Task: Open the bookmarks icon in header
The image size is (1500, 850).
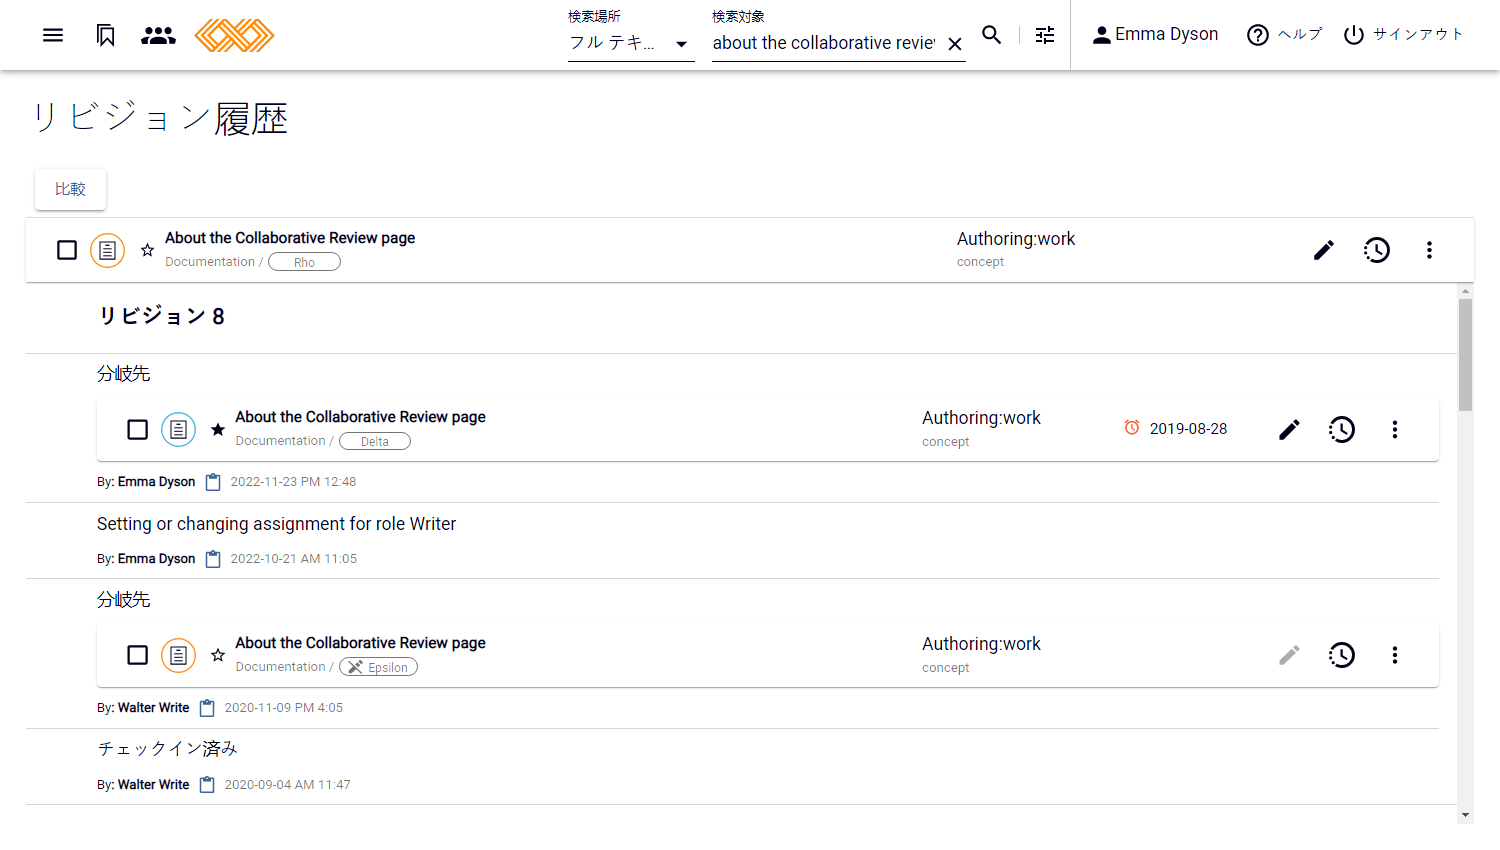Action: (x=106, y=35)
